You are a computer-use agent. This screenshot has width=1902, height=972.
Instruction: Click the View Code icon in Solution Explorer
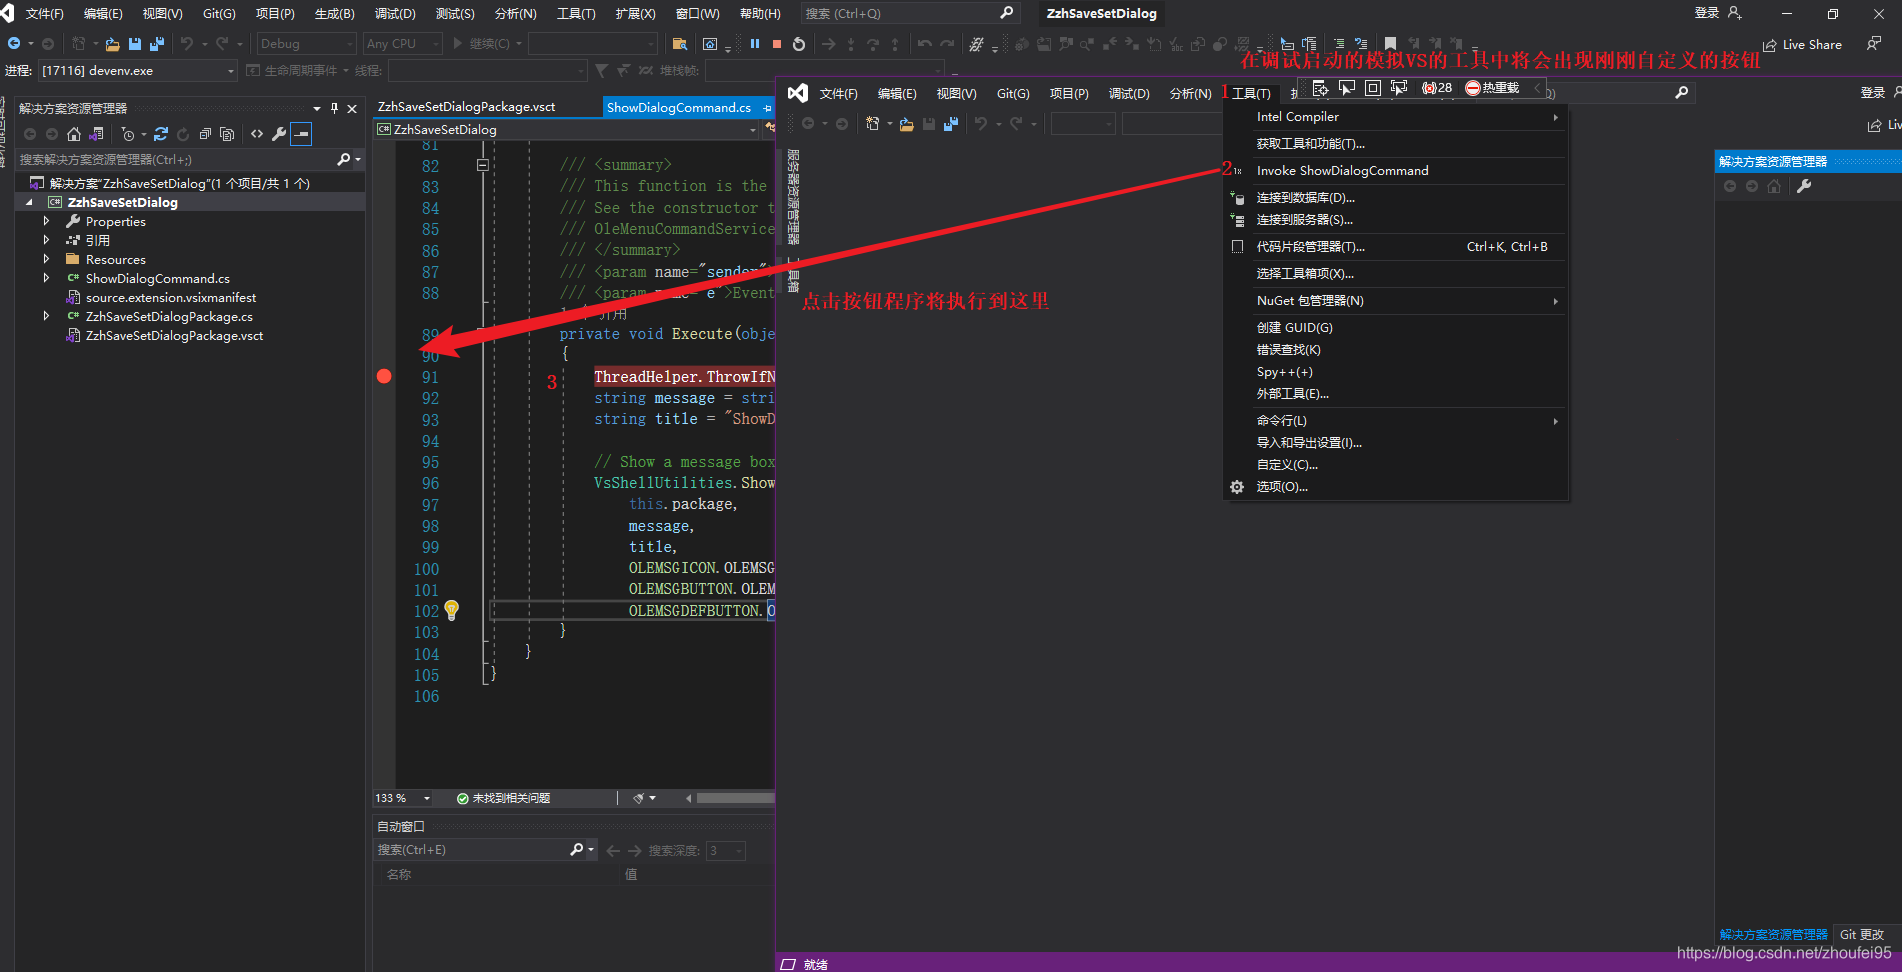(257, 134)
